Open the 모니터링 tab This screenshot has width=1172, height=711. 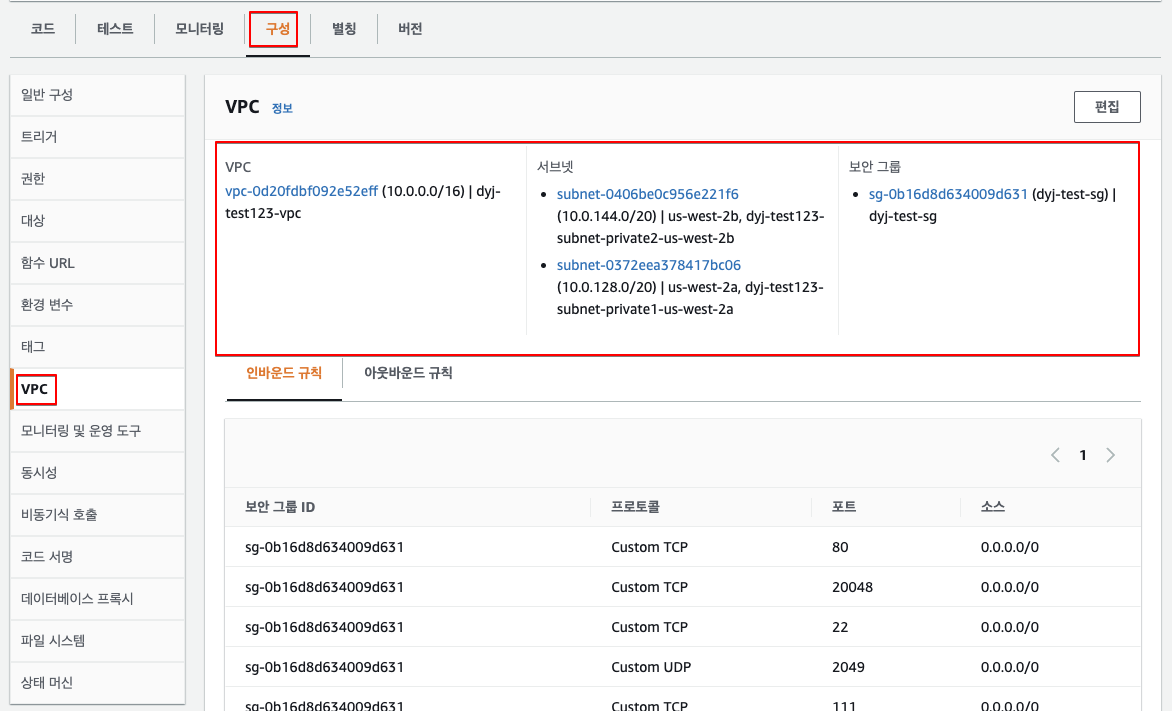(199, 29)
